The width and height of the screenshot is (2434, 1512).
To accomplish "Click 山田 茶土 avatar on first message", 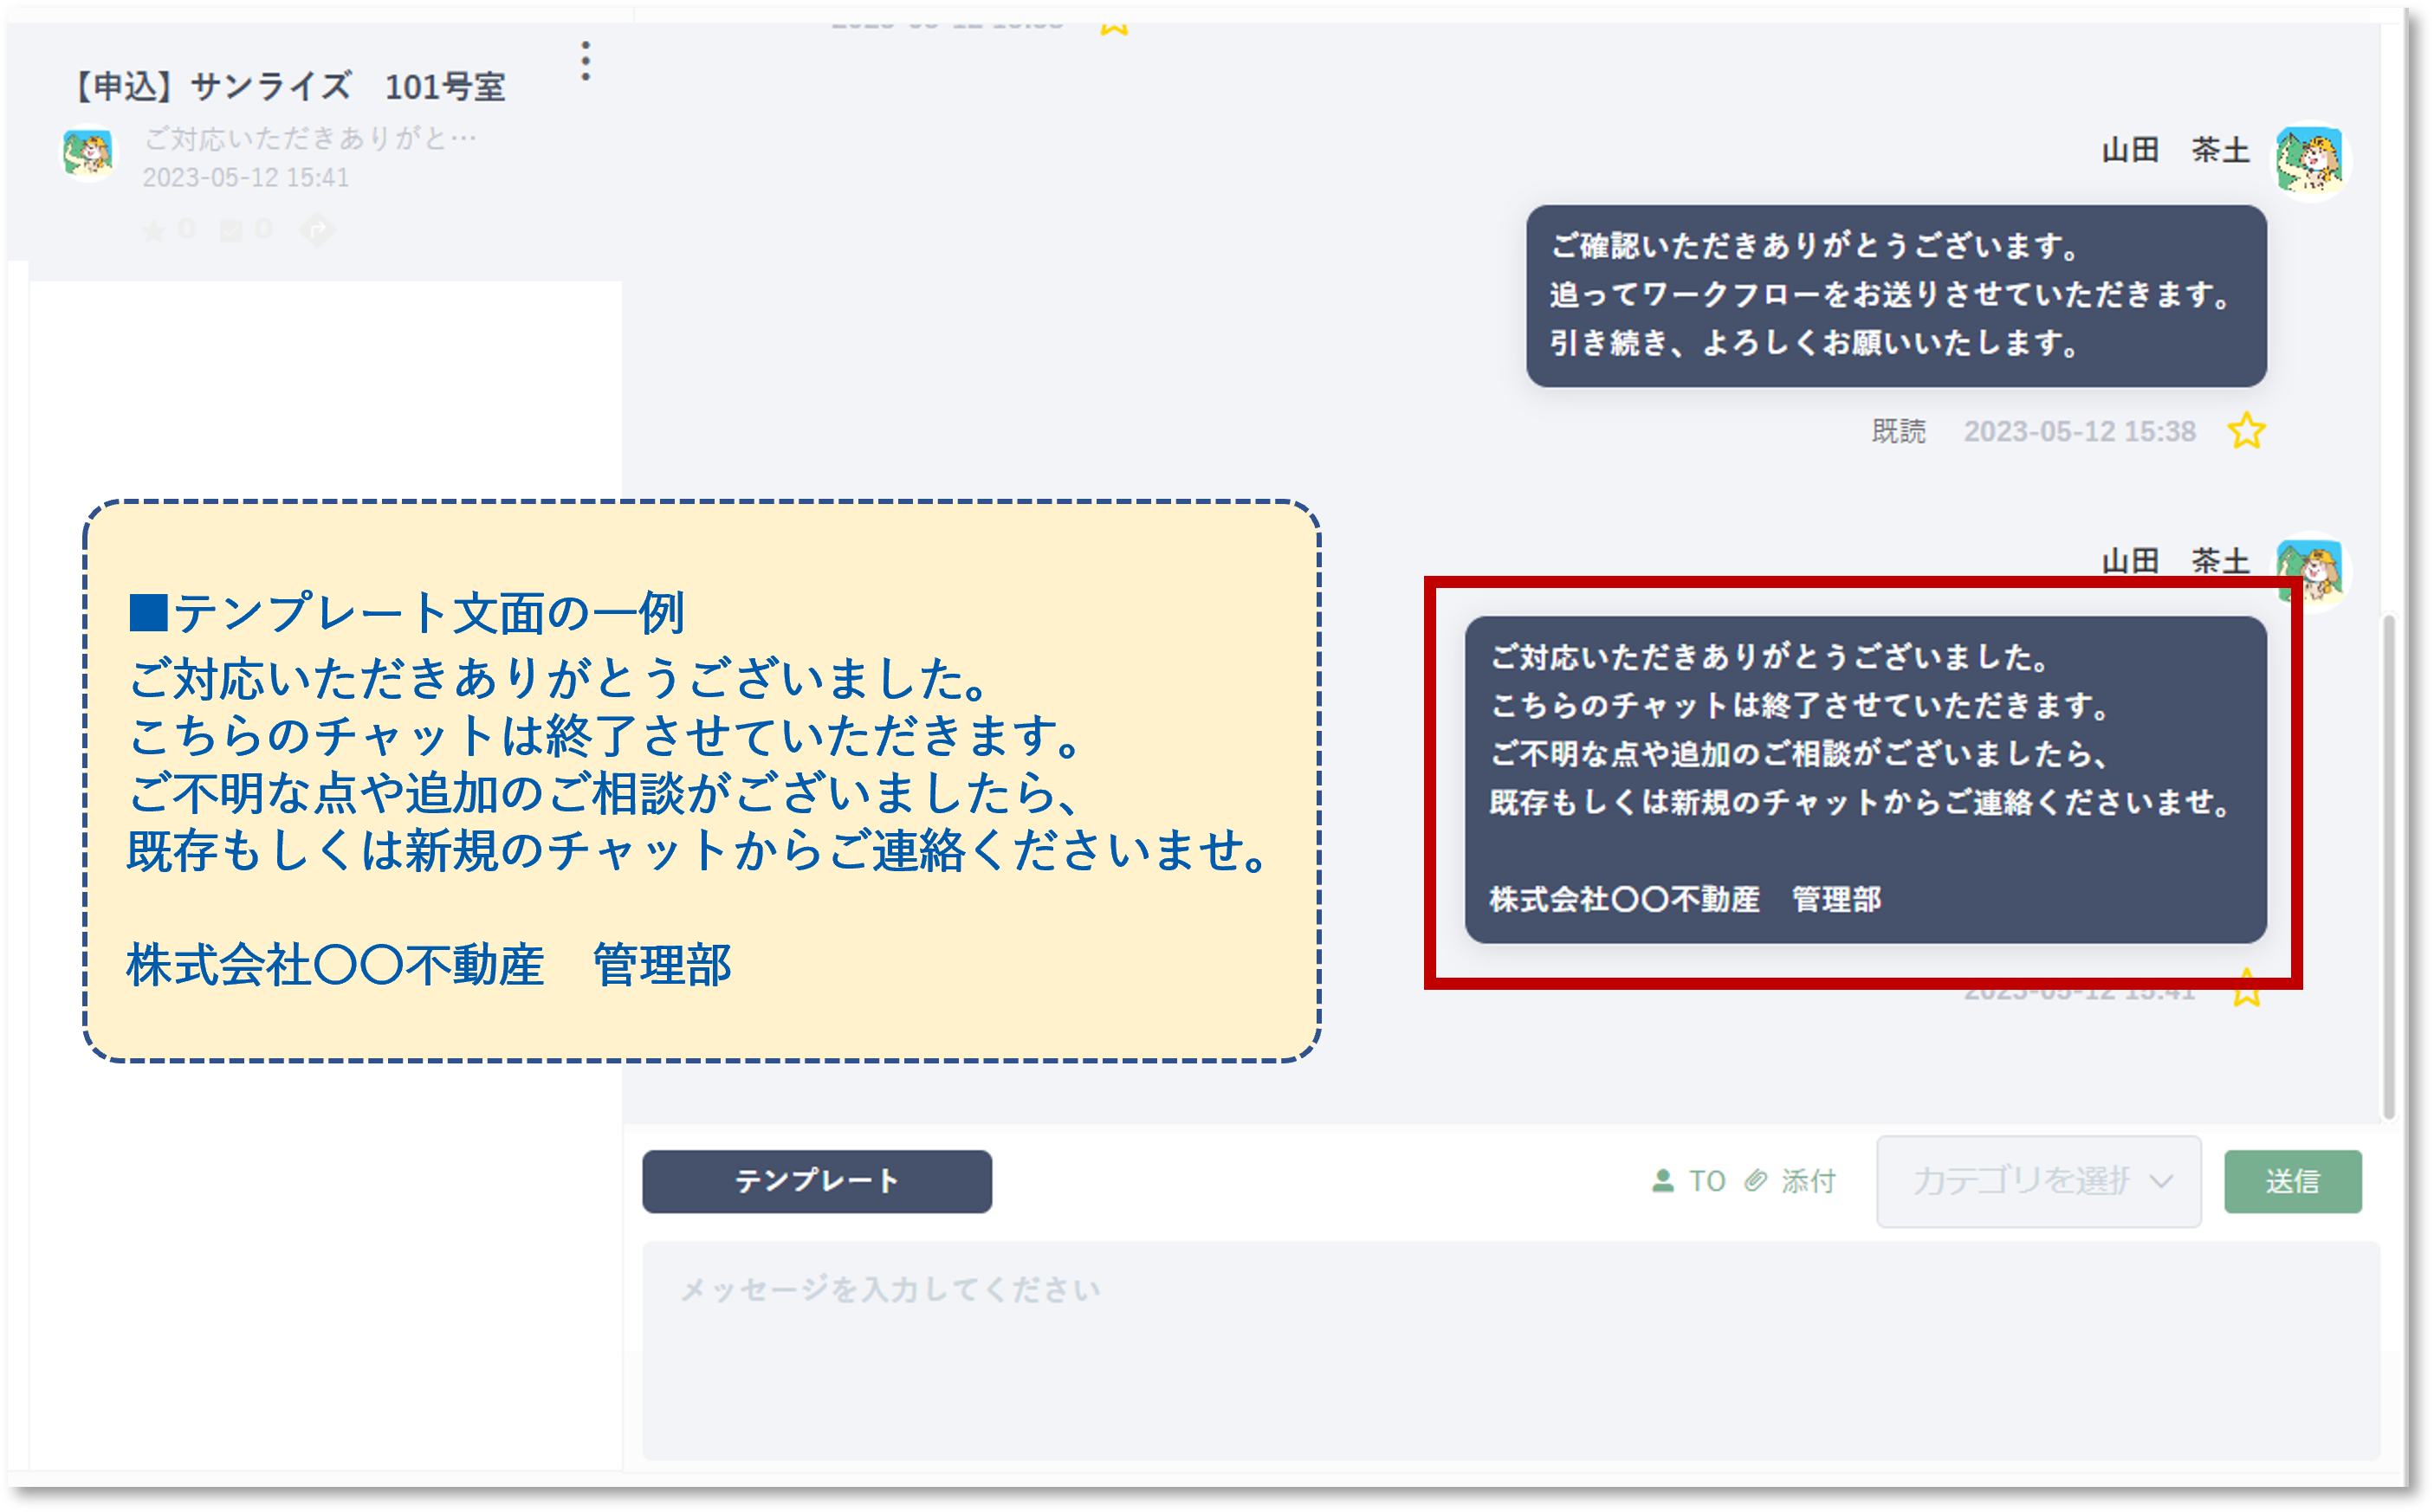I will pos(2310,161).
